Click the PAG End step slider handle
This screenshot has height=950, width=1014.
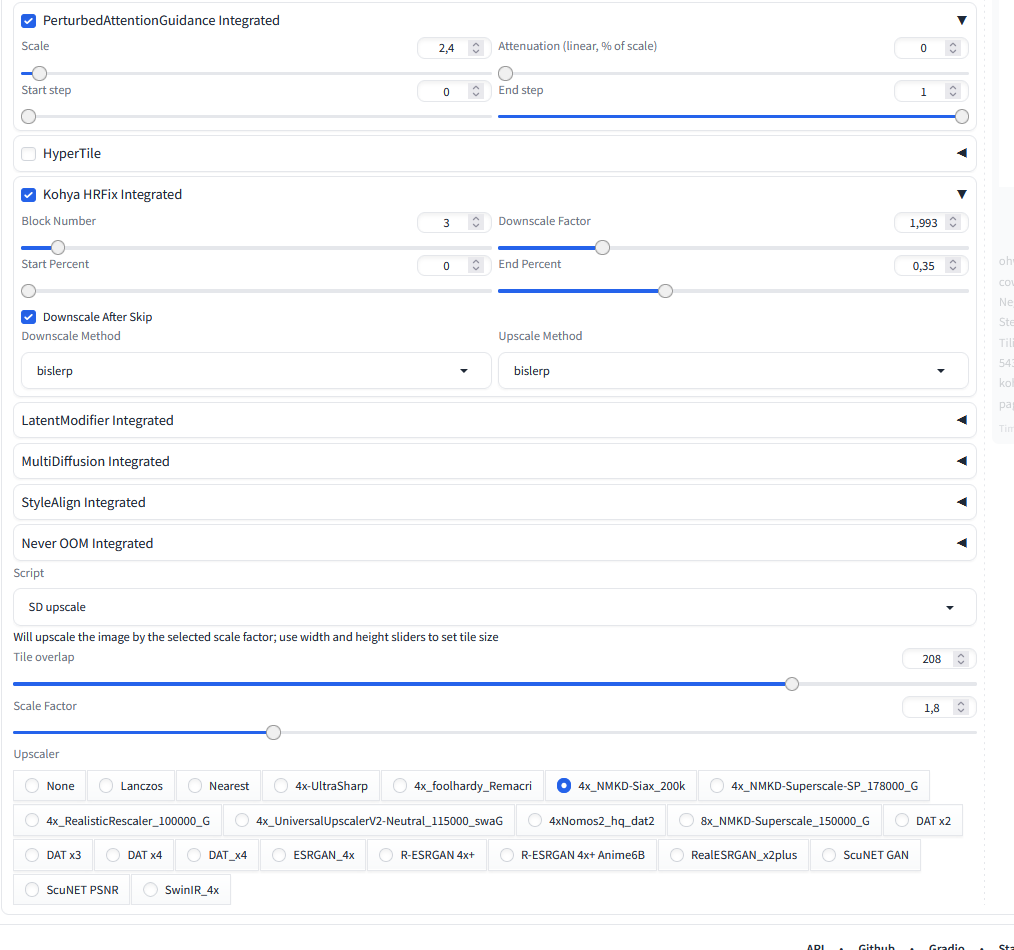[962, 116]
